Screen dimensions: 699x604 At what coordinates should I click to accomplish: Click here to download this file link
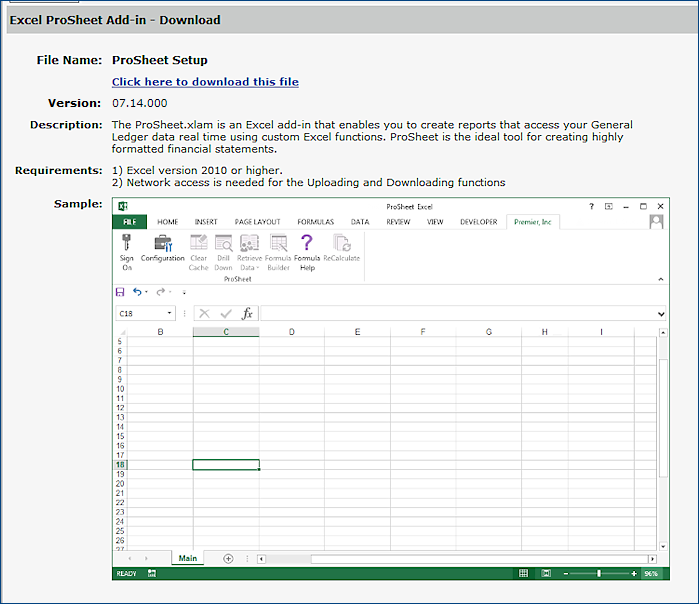[x=205, y=82]
